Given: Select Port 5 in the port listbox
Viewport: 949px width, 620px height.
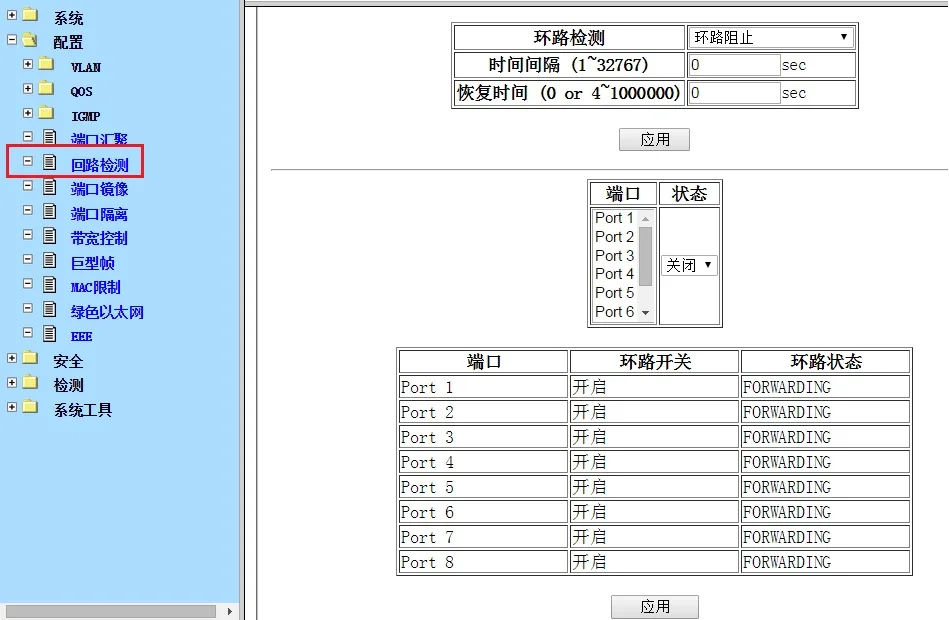Looking at the screenshot, I should 614,292.
